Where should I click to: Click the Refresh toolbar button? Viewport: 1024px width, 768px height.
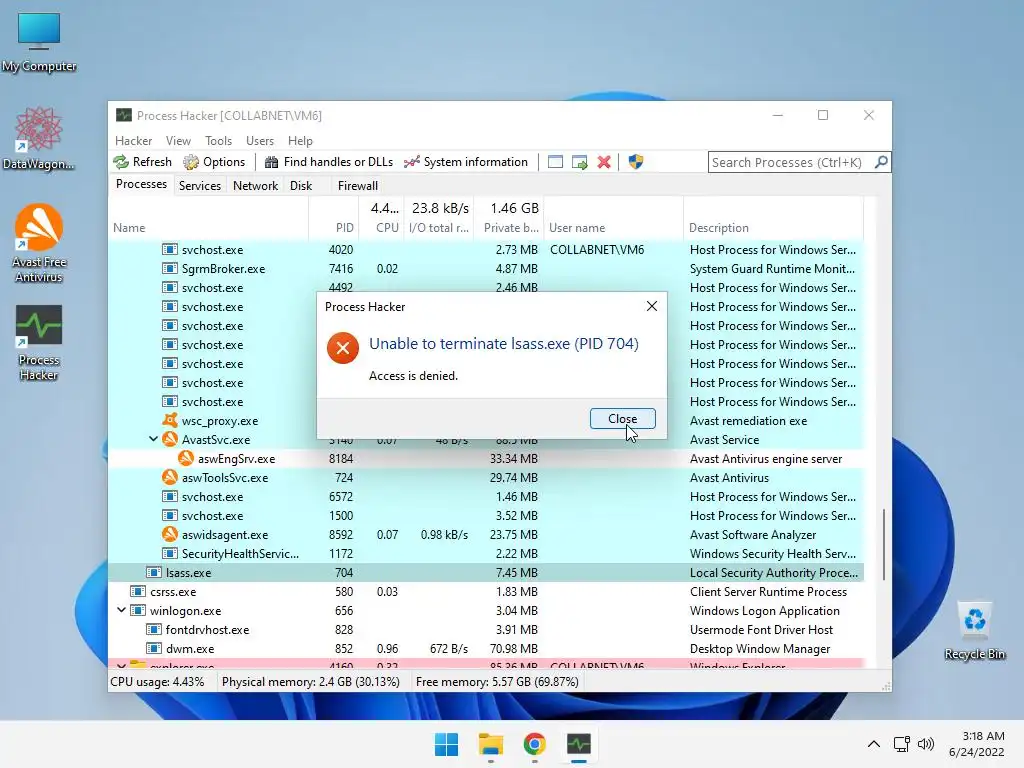143,162
